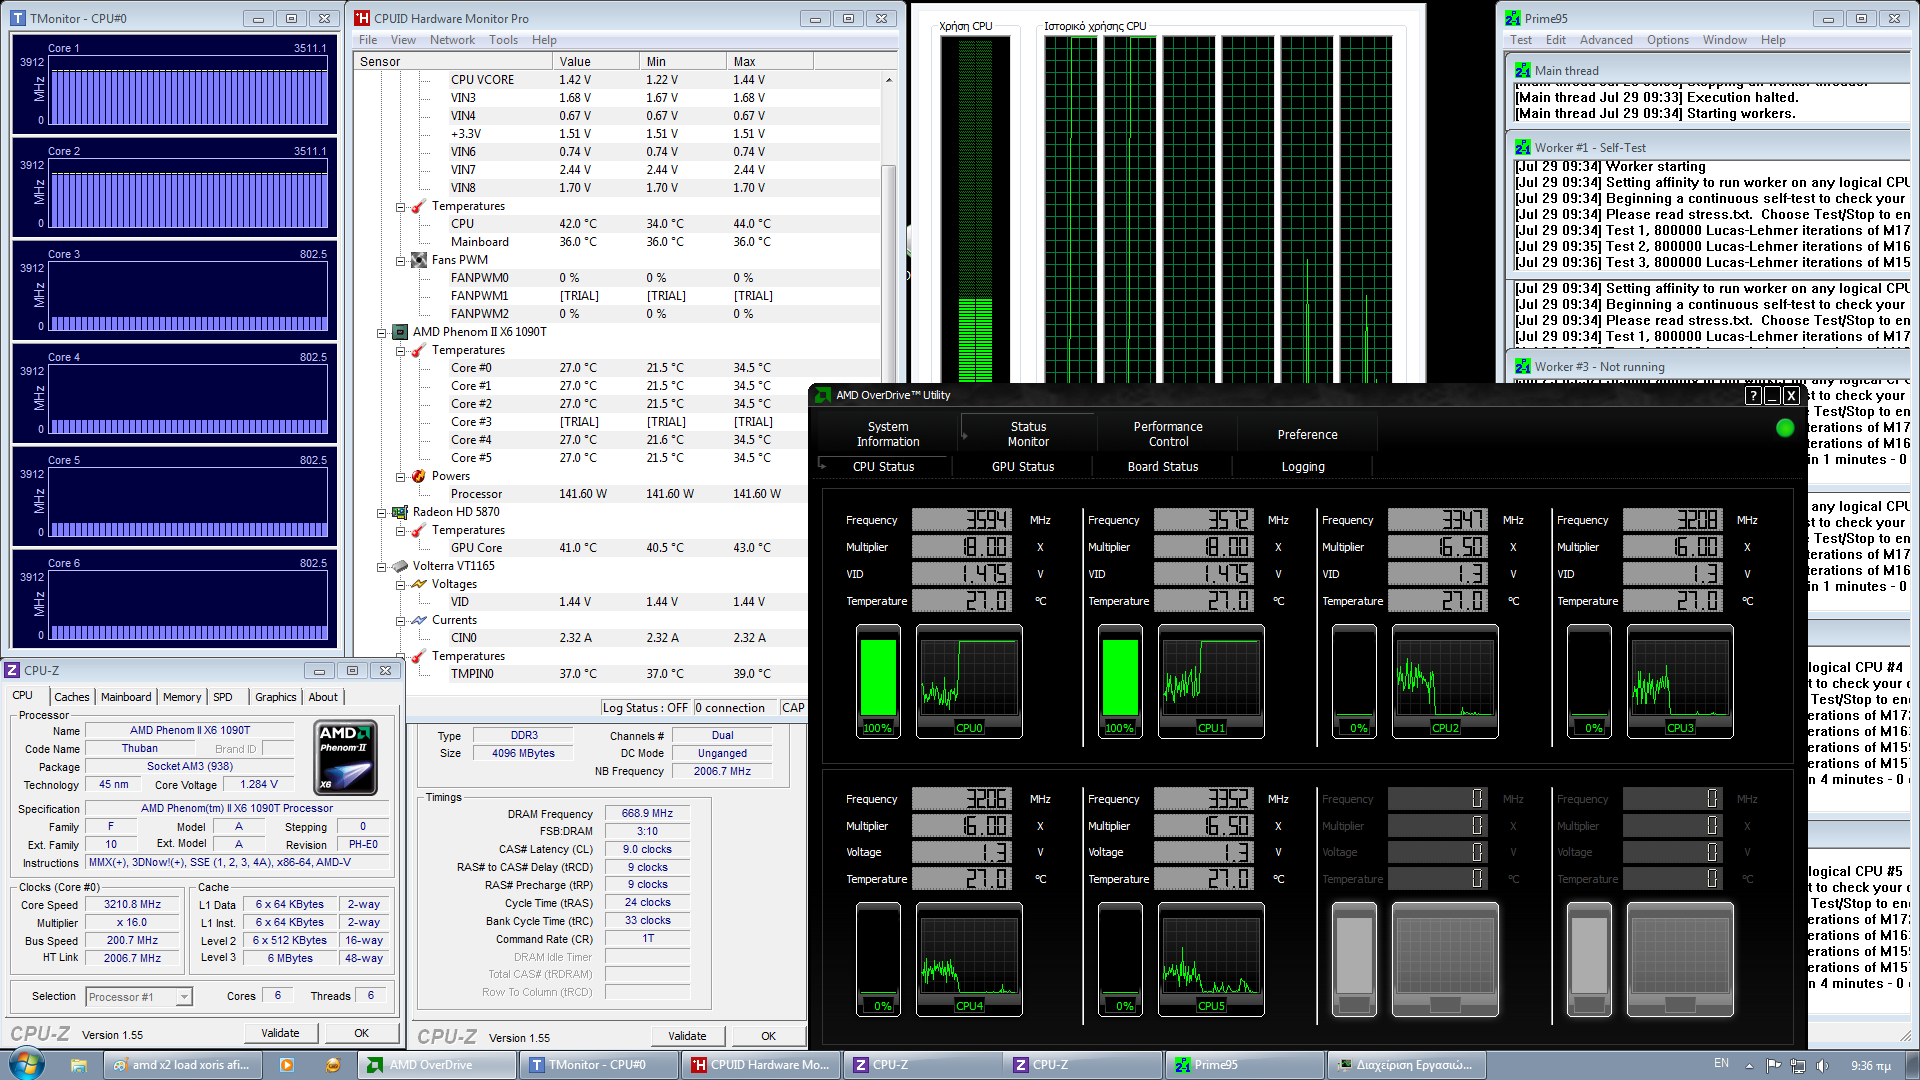Open Graphics tab in CPU-Z
The width and height of the screenshot is (1920, 1080).
(x=276, y=697)
